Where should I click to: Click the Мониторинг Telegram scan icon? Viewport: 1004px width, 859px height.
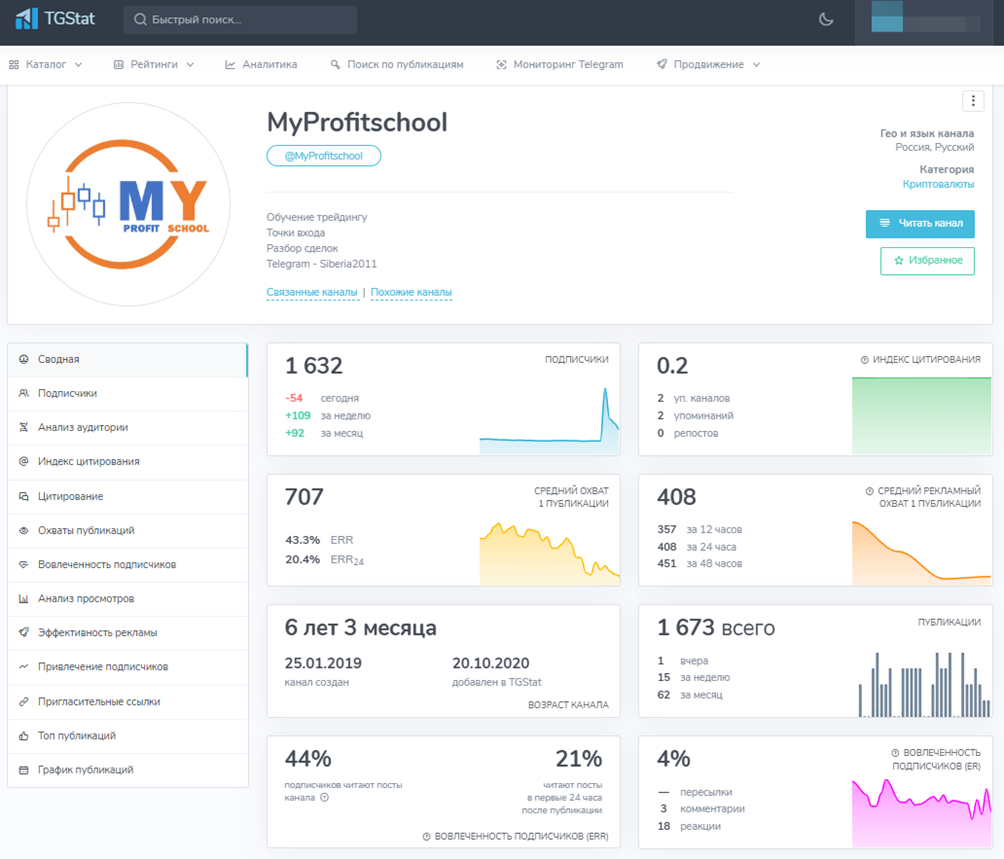pyautogui.click(x=501, y=65)
